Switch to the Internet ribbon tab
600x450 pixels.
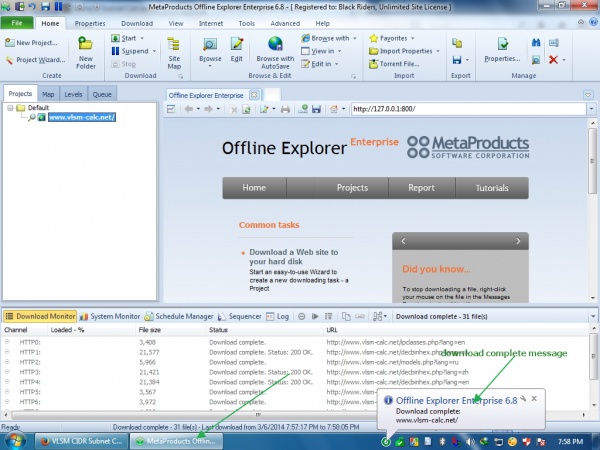point(210,22)
